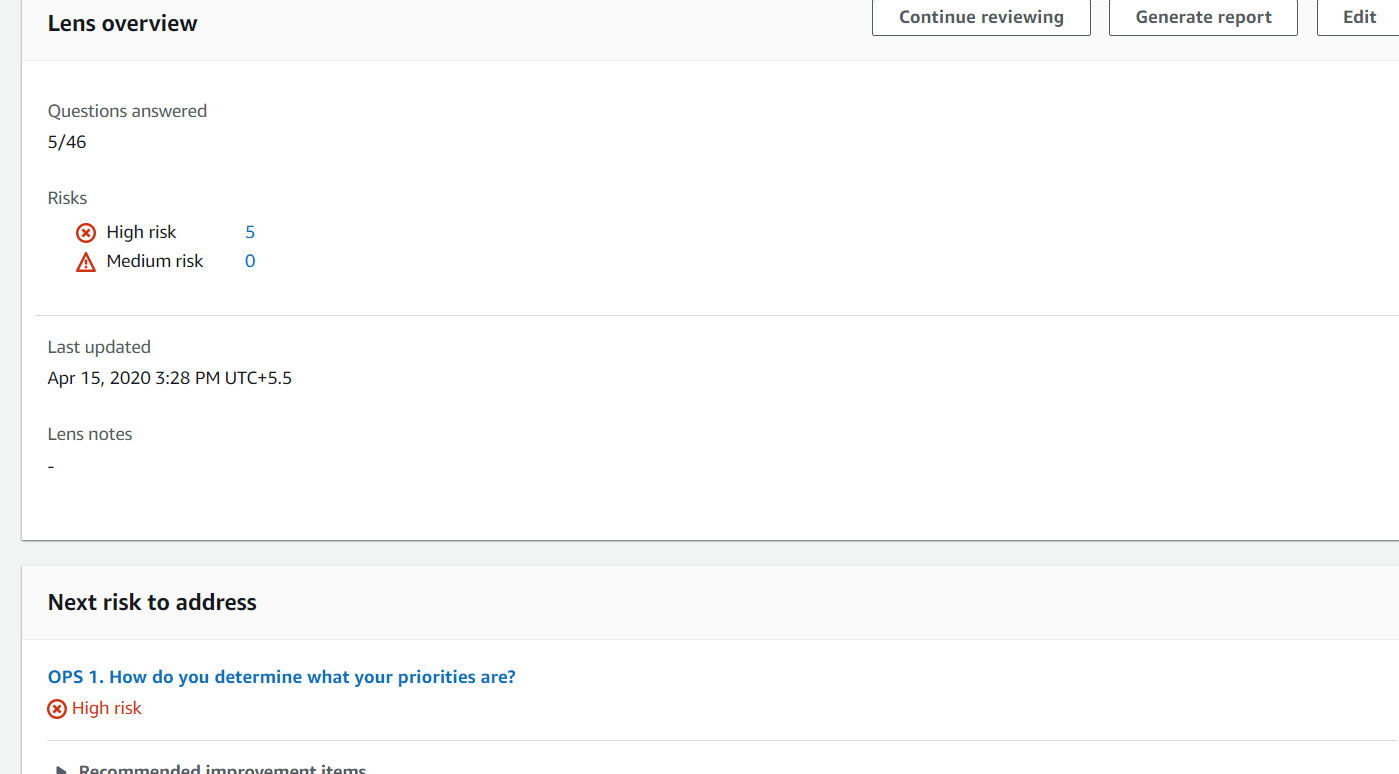Screen dimensions: 1399x774
Task: Open the Medium risk count 0 link
Action: 250,261
